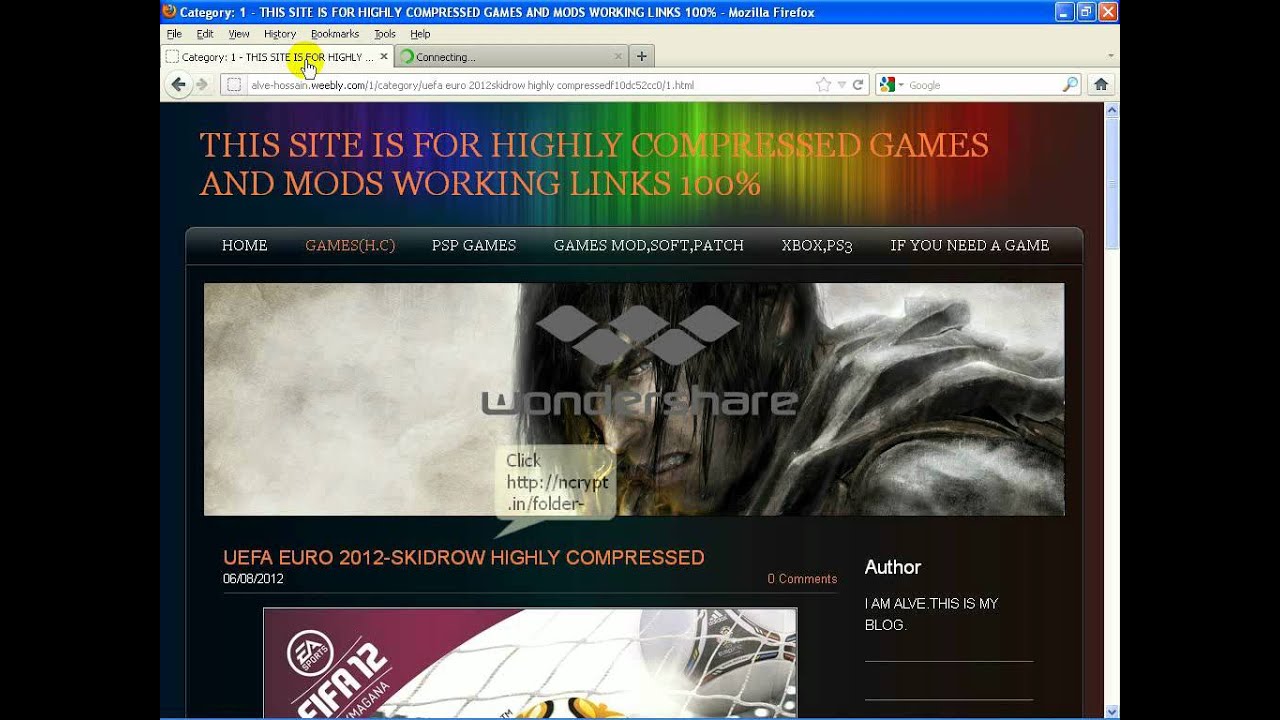
Task: Reload the page with the refresh icon
Action: (858, 85)
